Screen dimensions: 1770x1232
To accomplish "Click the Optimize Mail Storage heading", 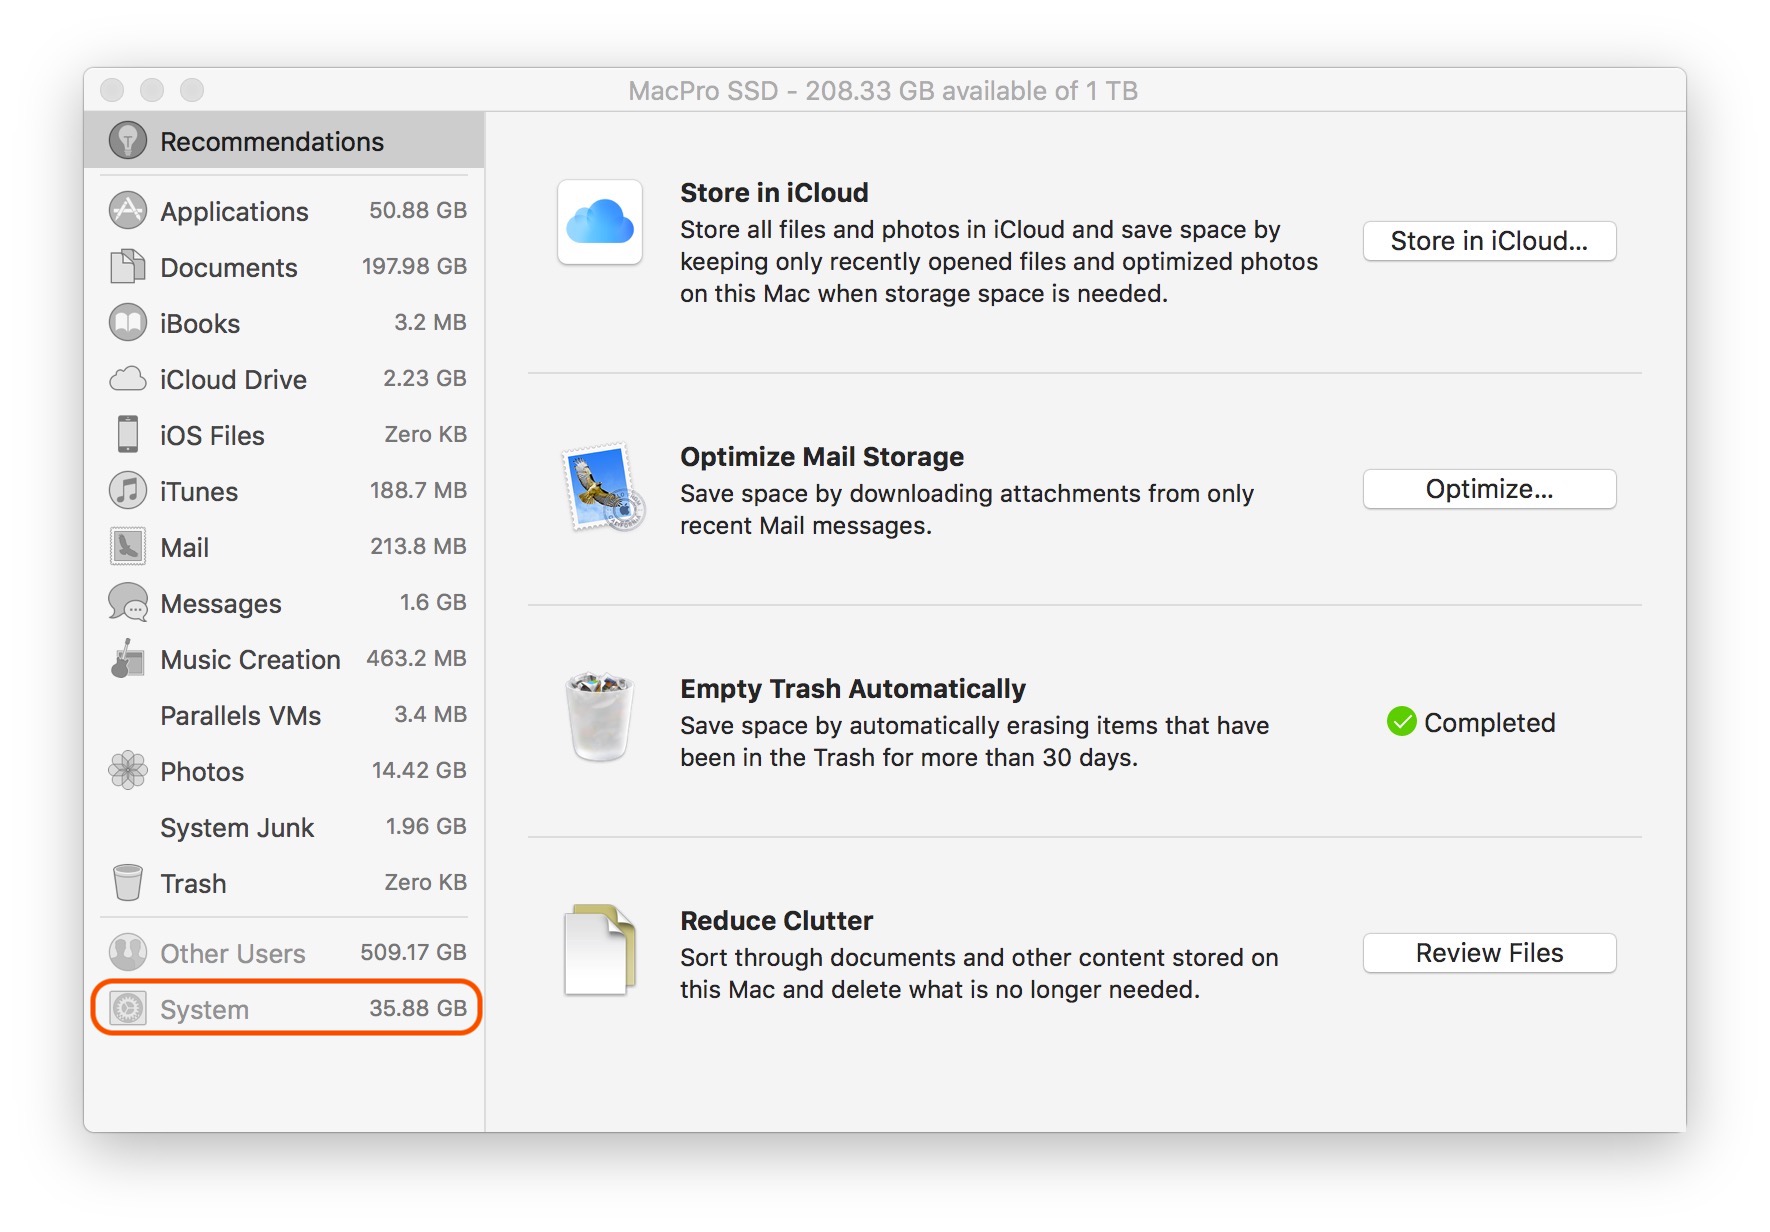I will pyautogui.click(x=822, y=456).
